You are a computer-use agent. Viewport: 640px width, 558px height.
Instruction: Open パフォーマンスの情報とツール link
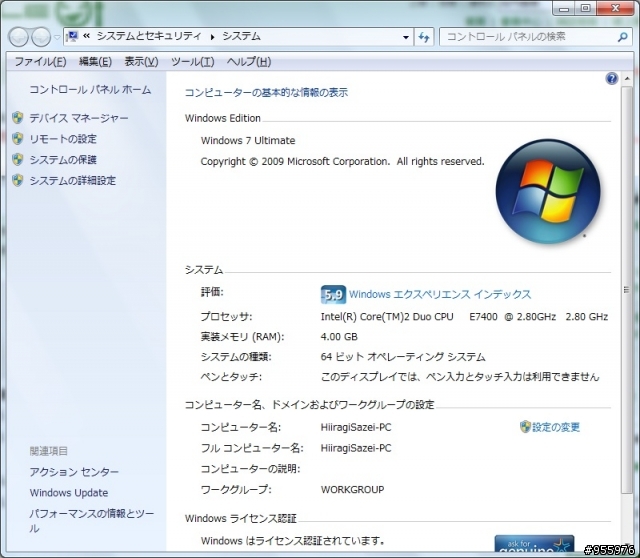91,521
